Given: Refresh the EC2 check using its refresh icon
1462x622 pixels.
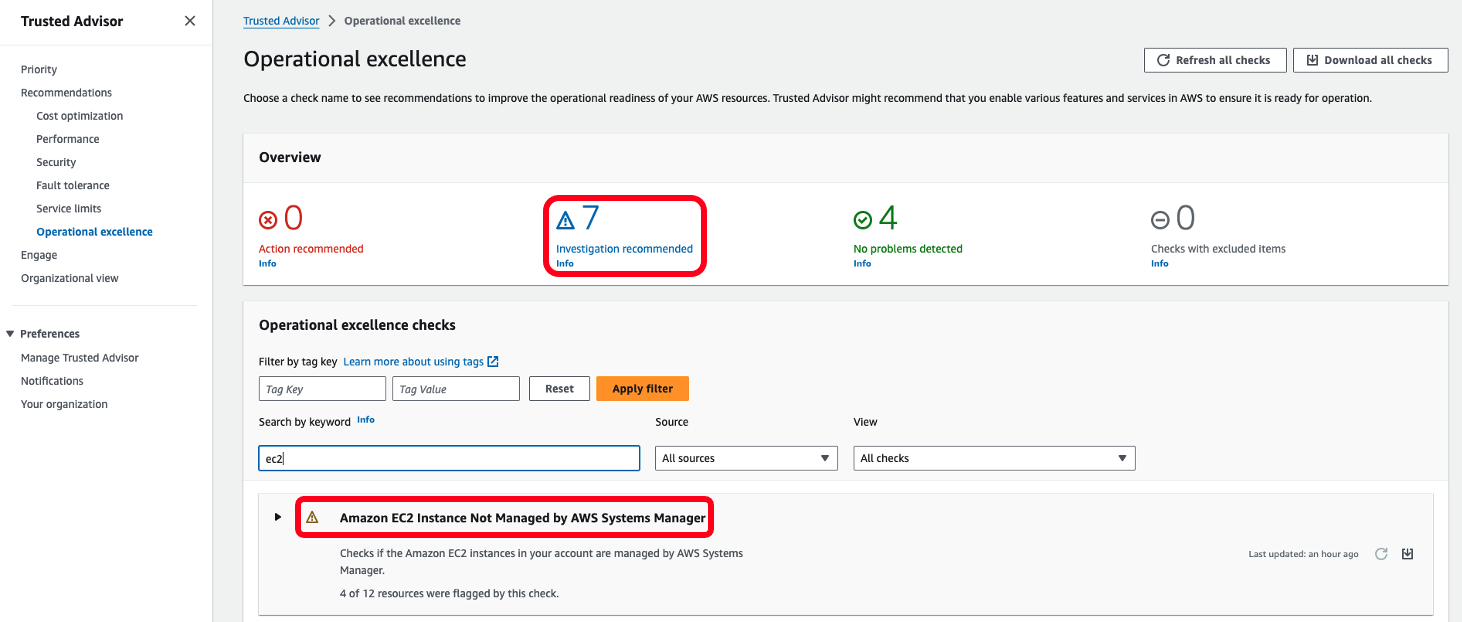Looking at the screenshot, I should (1381, 554).
